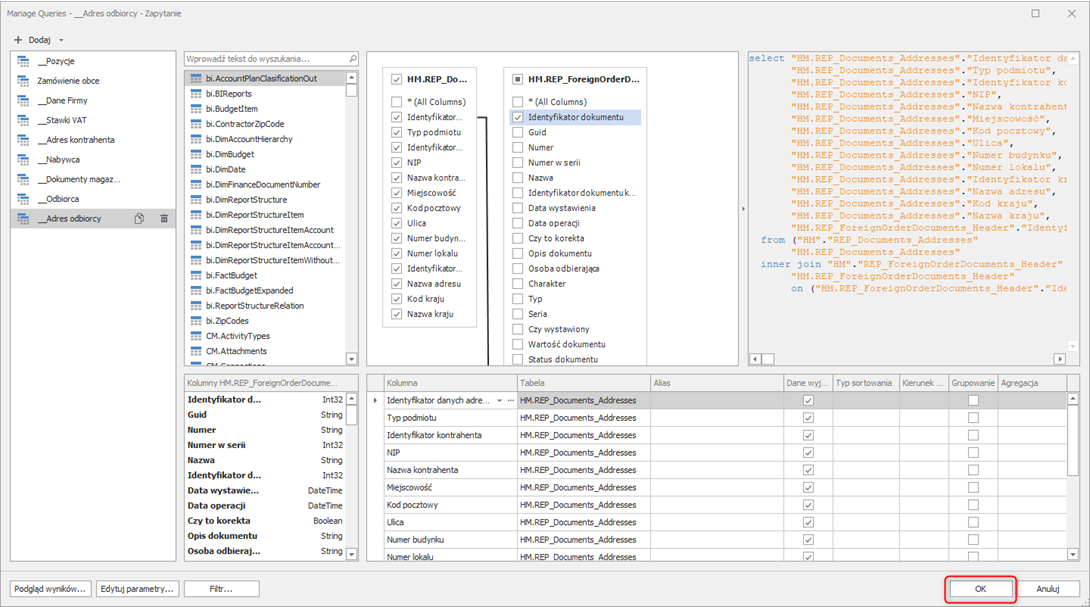This screenshot has width=1090, height=607.
Task: Select the bi.BudgetItem table icon
Action: pyautogui.click(x=196, y=109)
